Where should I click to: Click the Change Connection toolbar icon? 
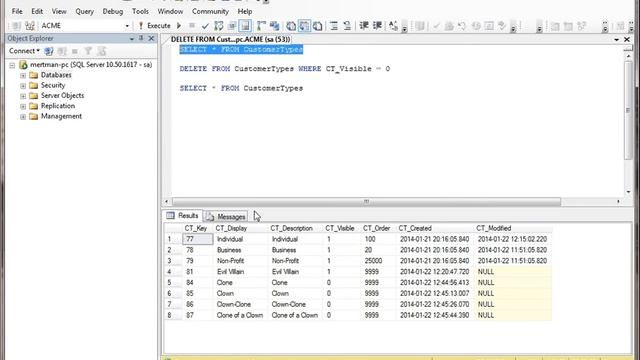pos(30,26)
